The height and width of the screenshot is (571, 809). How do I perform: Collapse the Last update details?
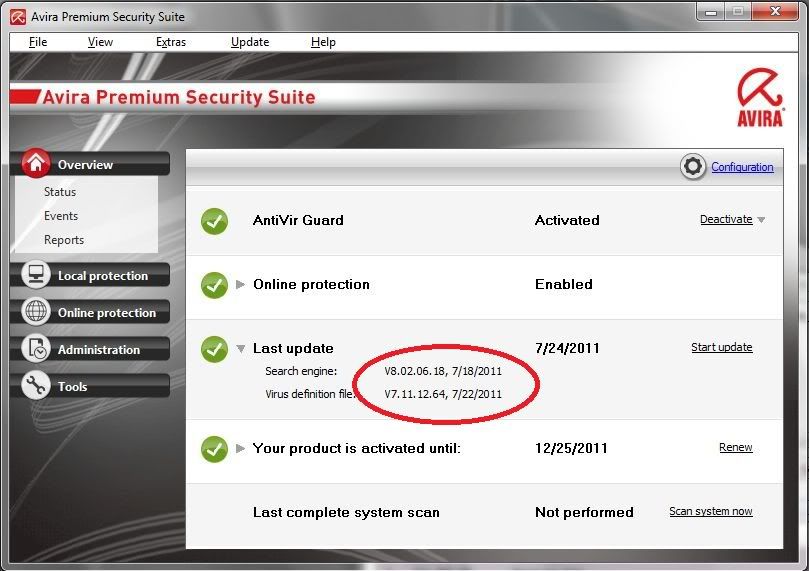[x=240, y=349]
